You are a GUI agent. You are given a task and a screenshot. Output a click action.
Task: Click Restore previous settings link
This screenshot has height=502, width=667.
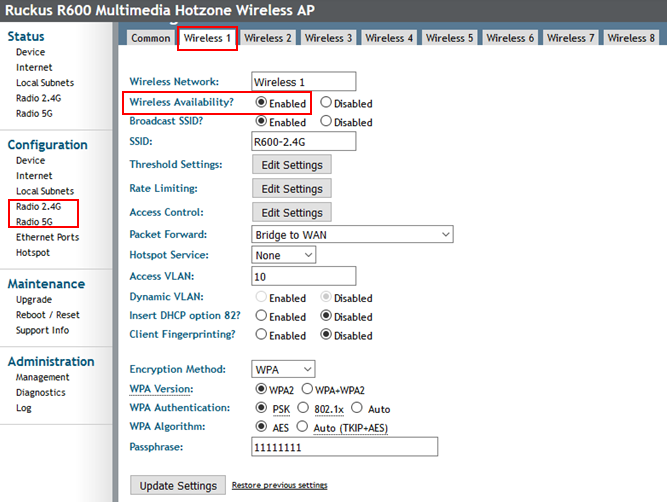(x=279, y=485)
